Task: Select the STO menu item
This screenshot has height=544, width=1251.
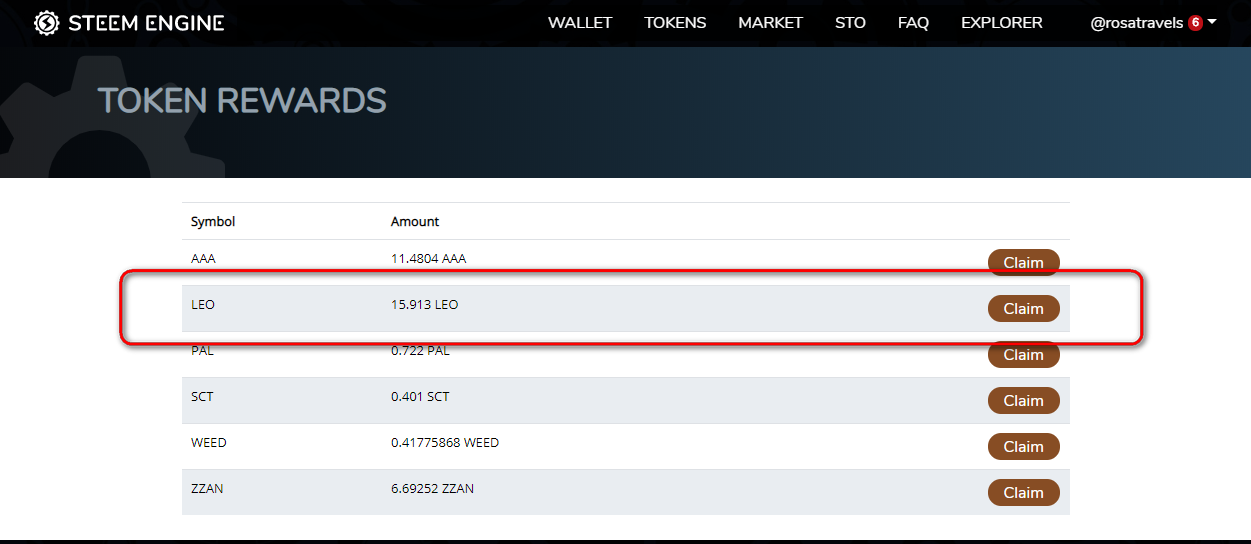Action: pyautogui.click(x=850, y=23)
